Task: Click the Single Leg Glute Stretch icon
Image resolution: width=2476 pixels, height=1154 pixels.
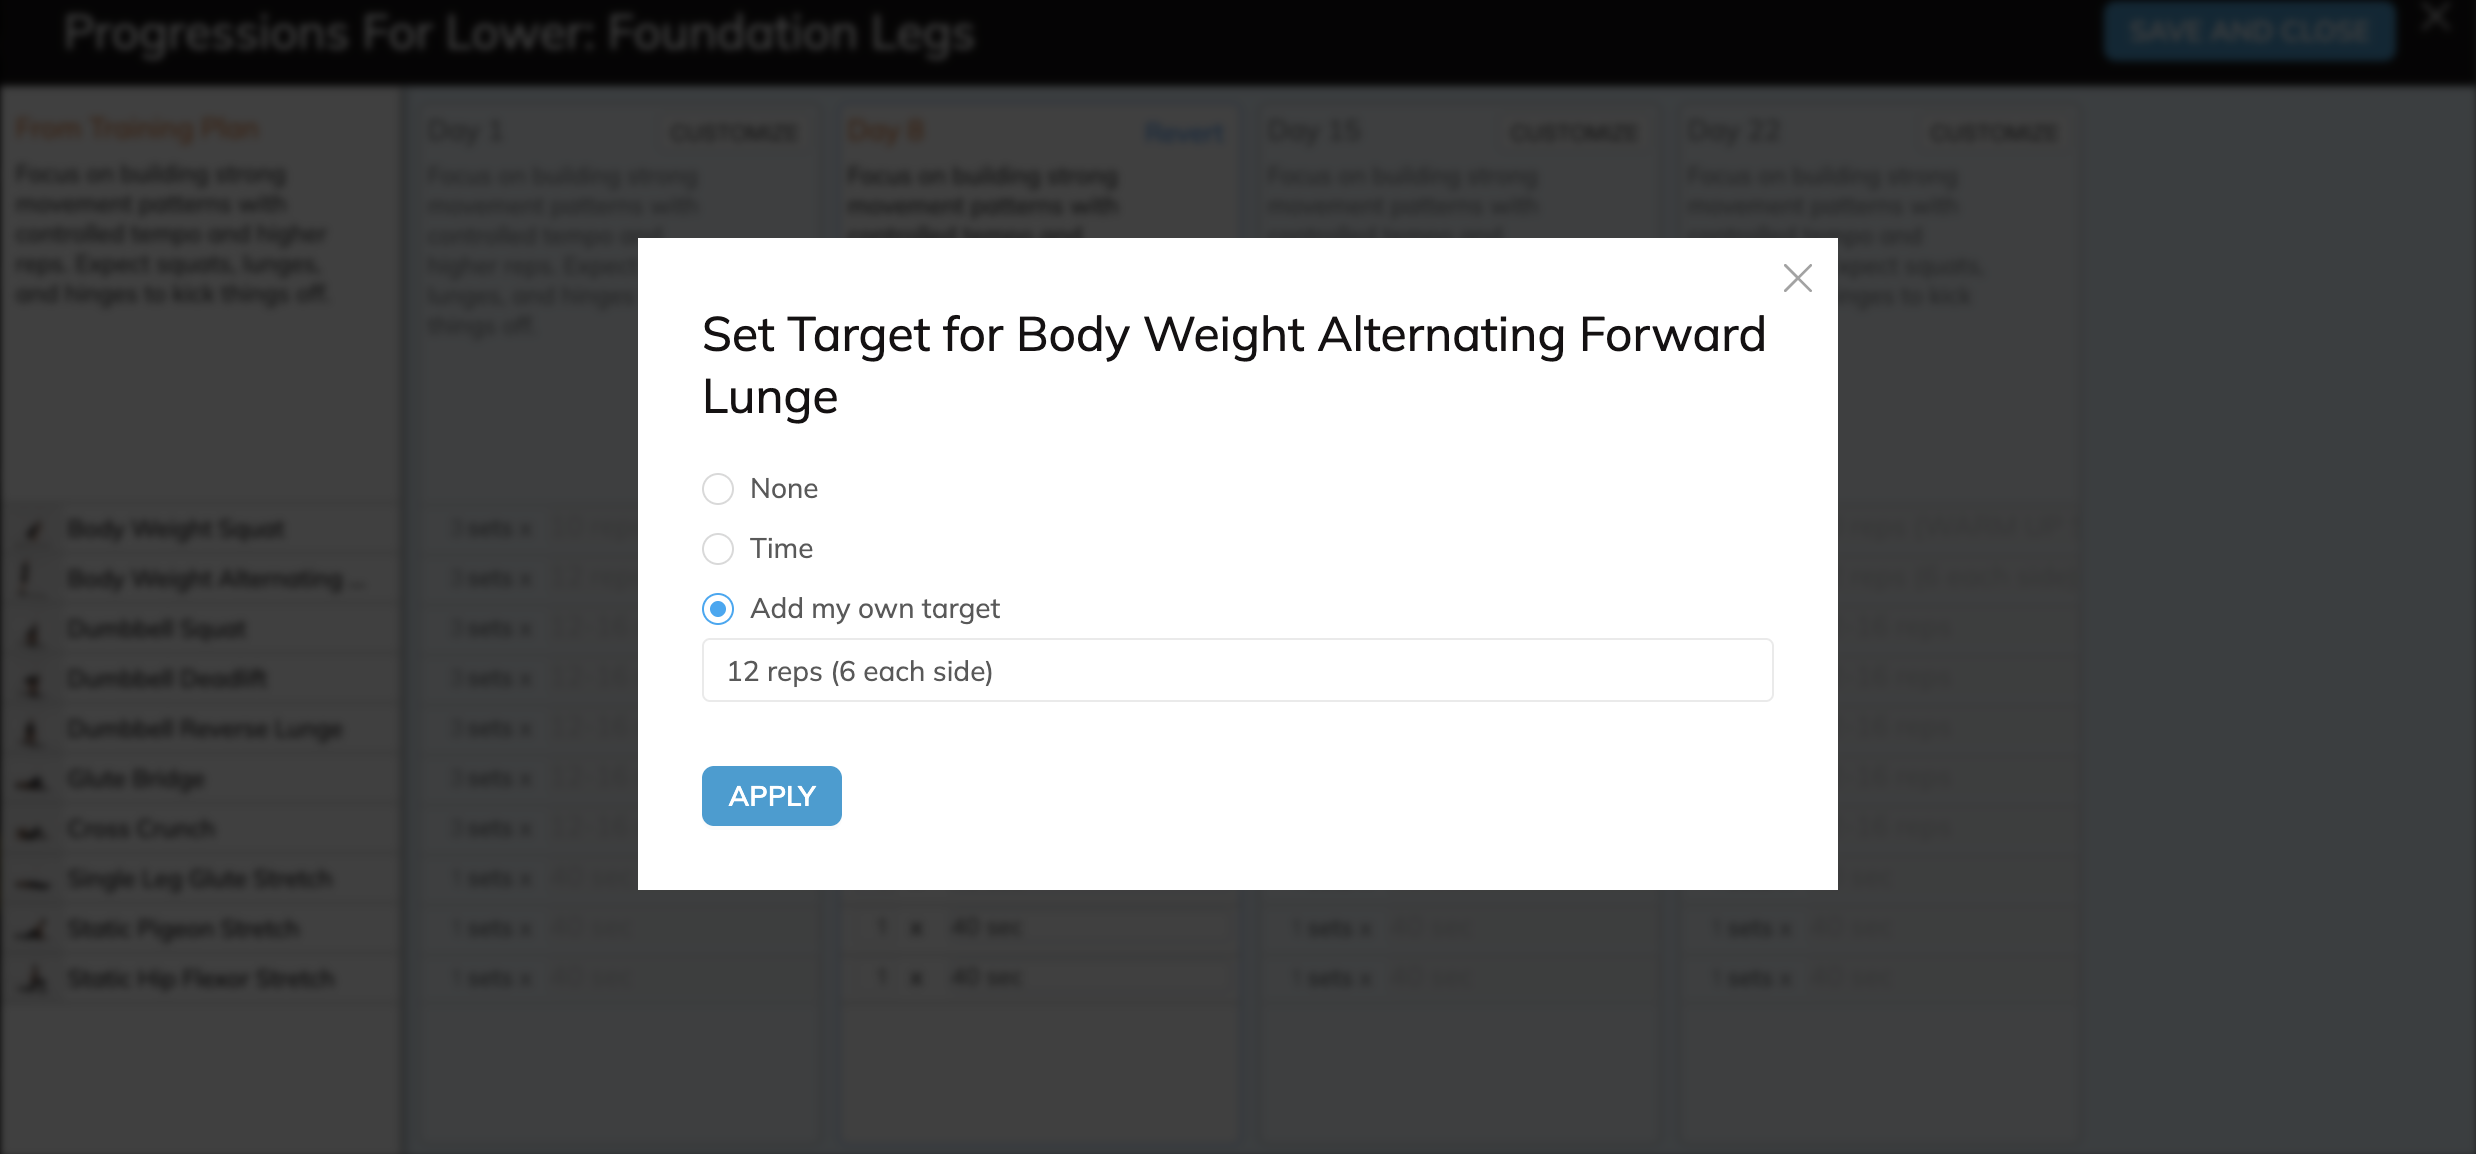Action: (x=34, y=881)
